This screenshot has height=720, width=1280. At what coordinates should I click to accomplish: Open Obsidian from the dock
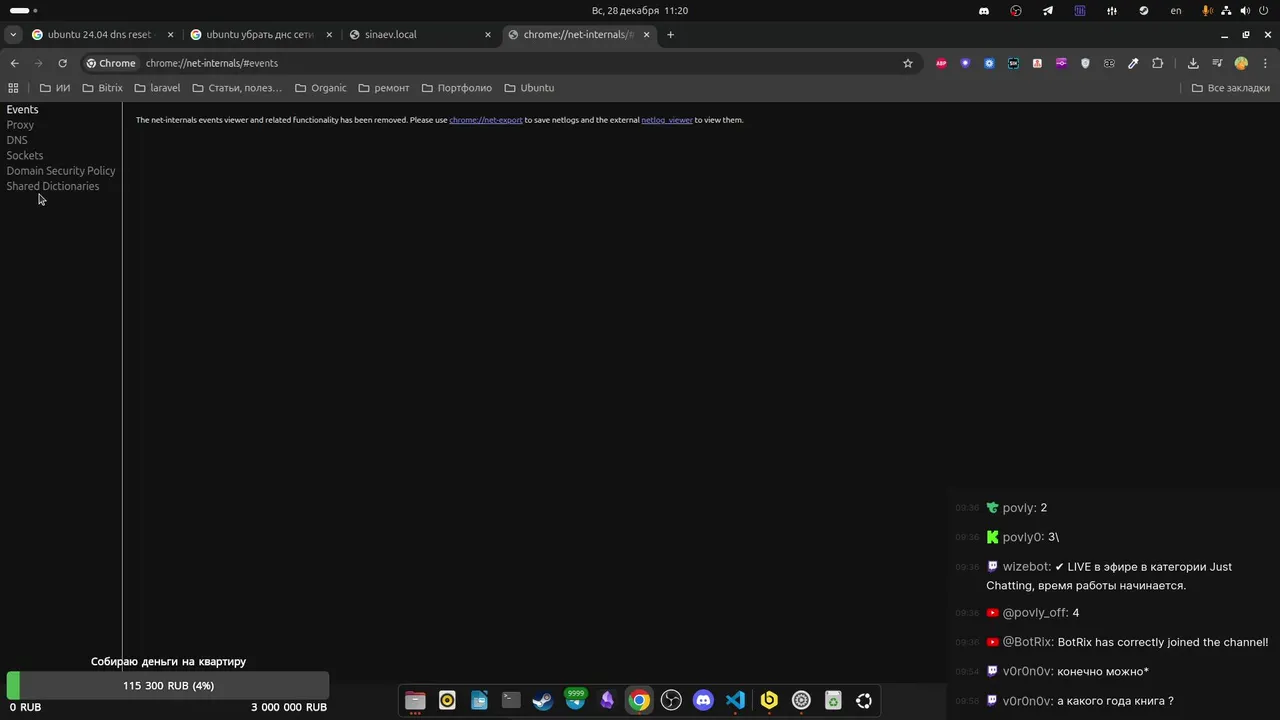pyautogui.click(x=607, y=700)
